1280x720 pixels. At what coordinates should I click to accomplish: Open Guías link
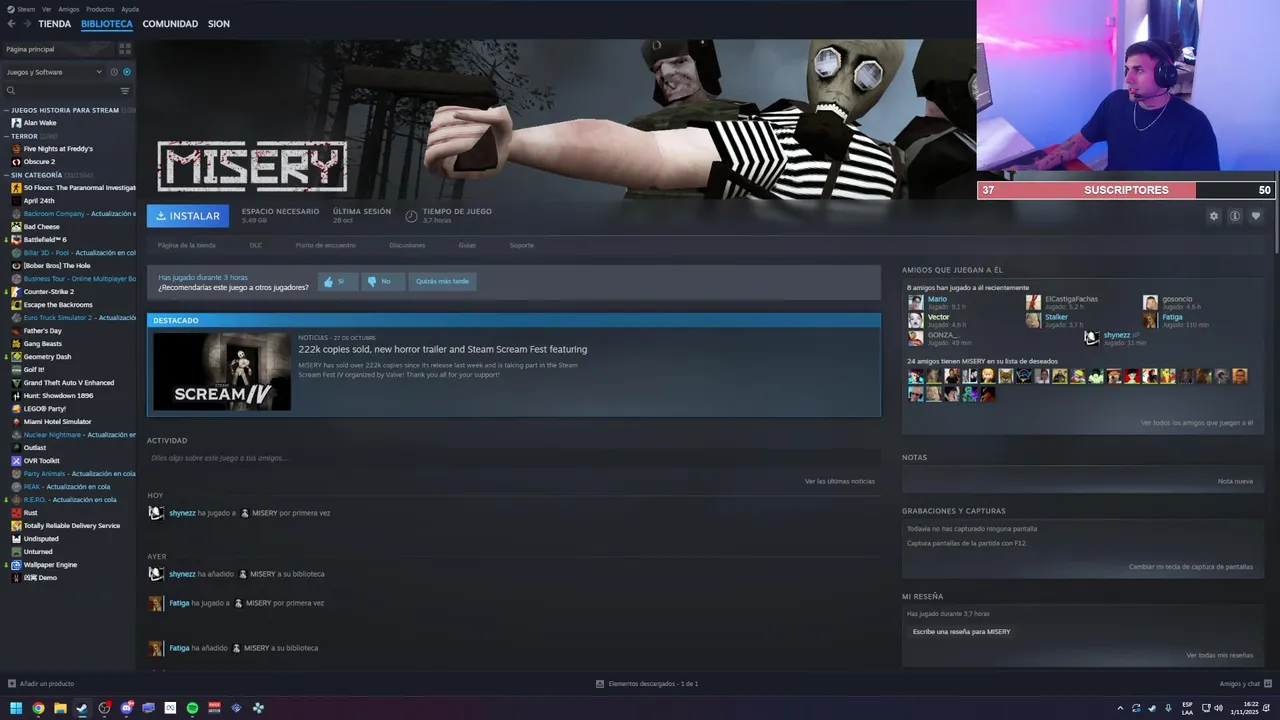pyautogui.click(x=467, y=245)
